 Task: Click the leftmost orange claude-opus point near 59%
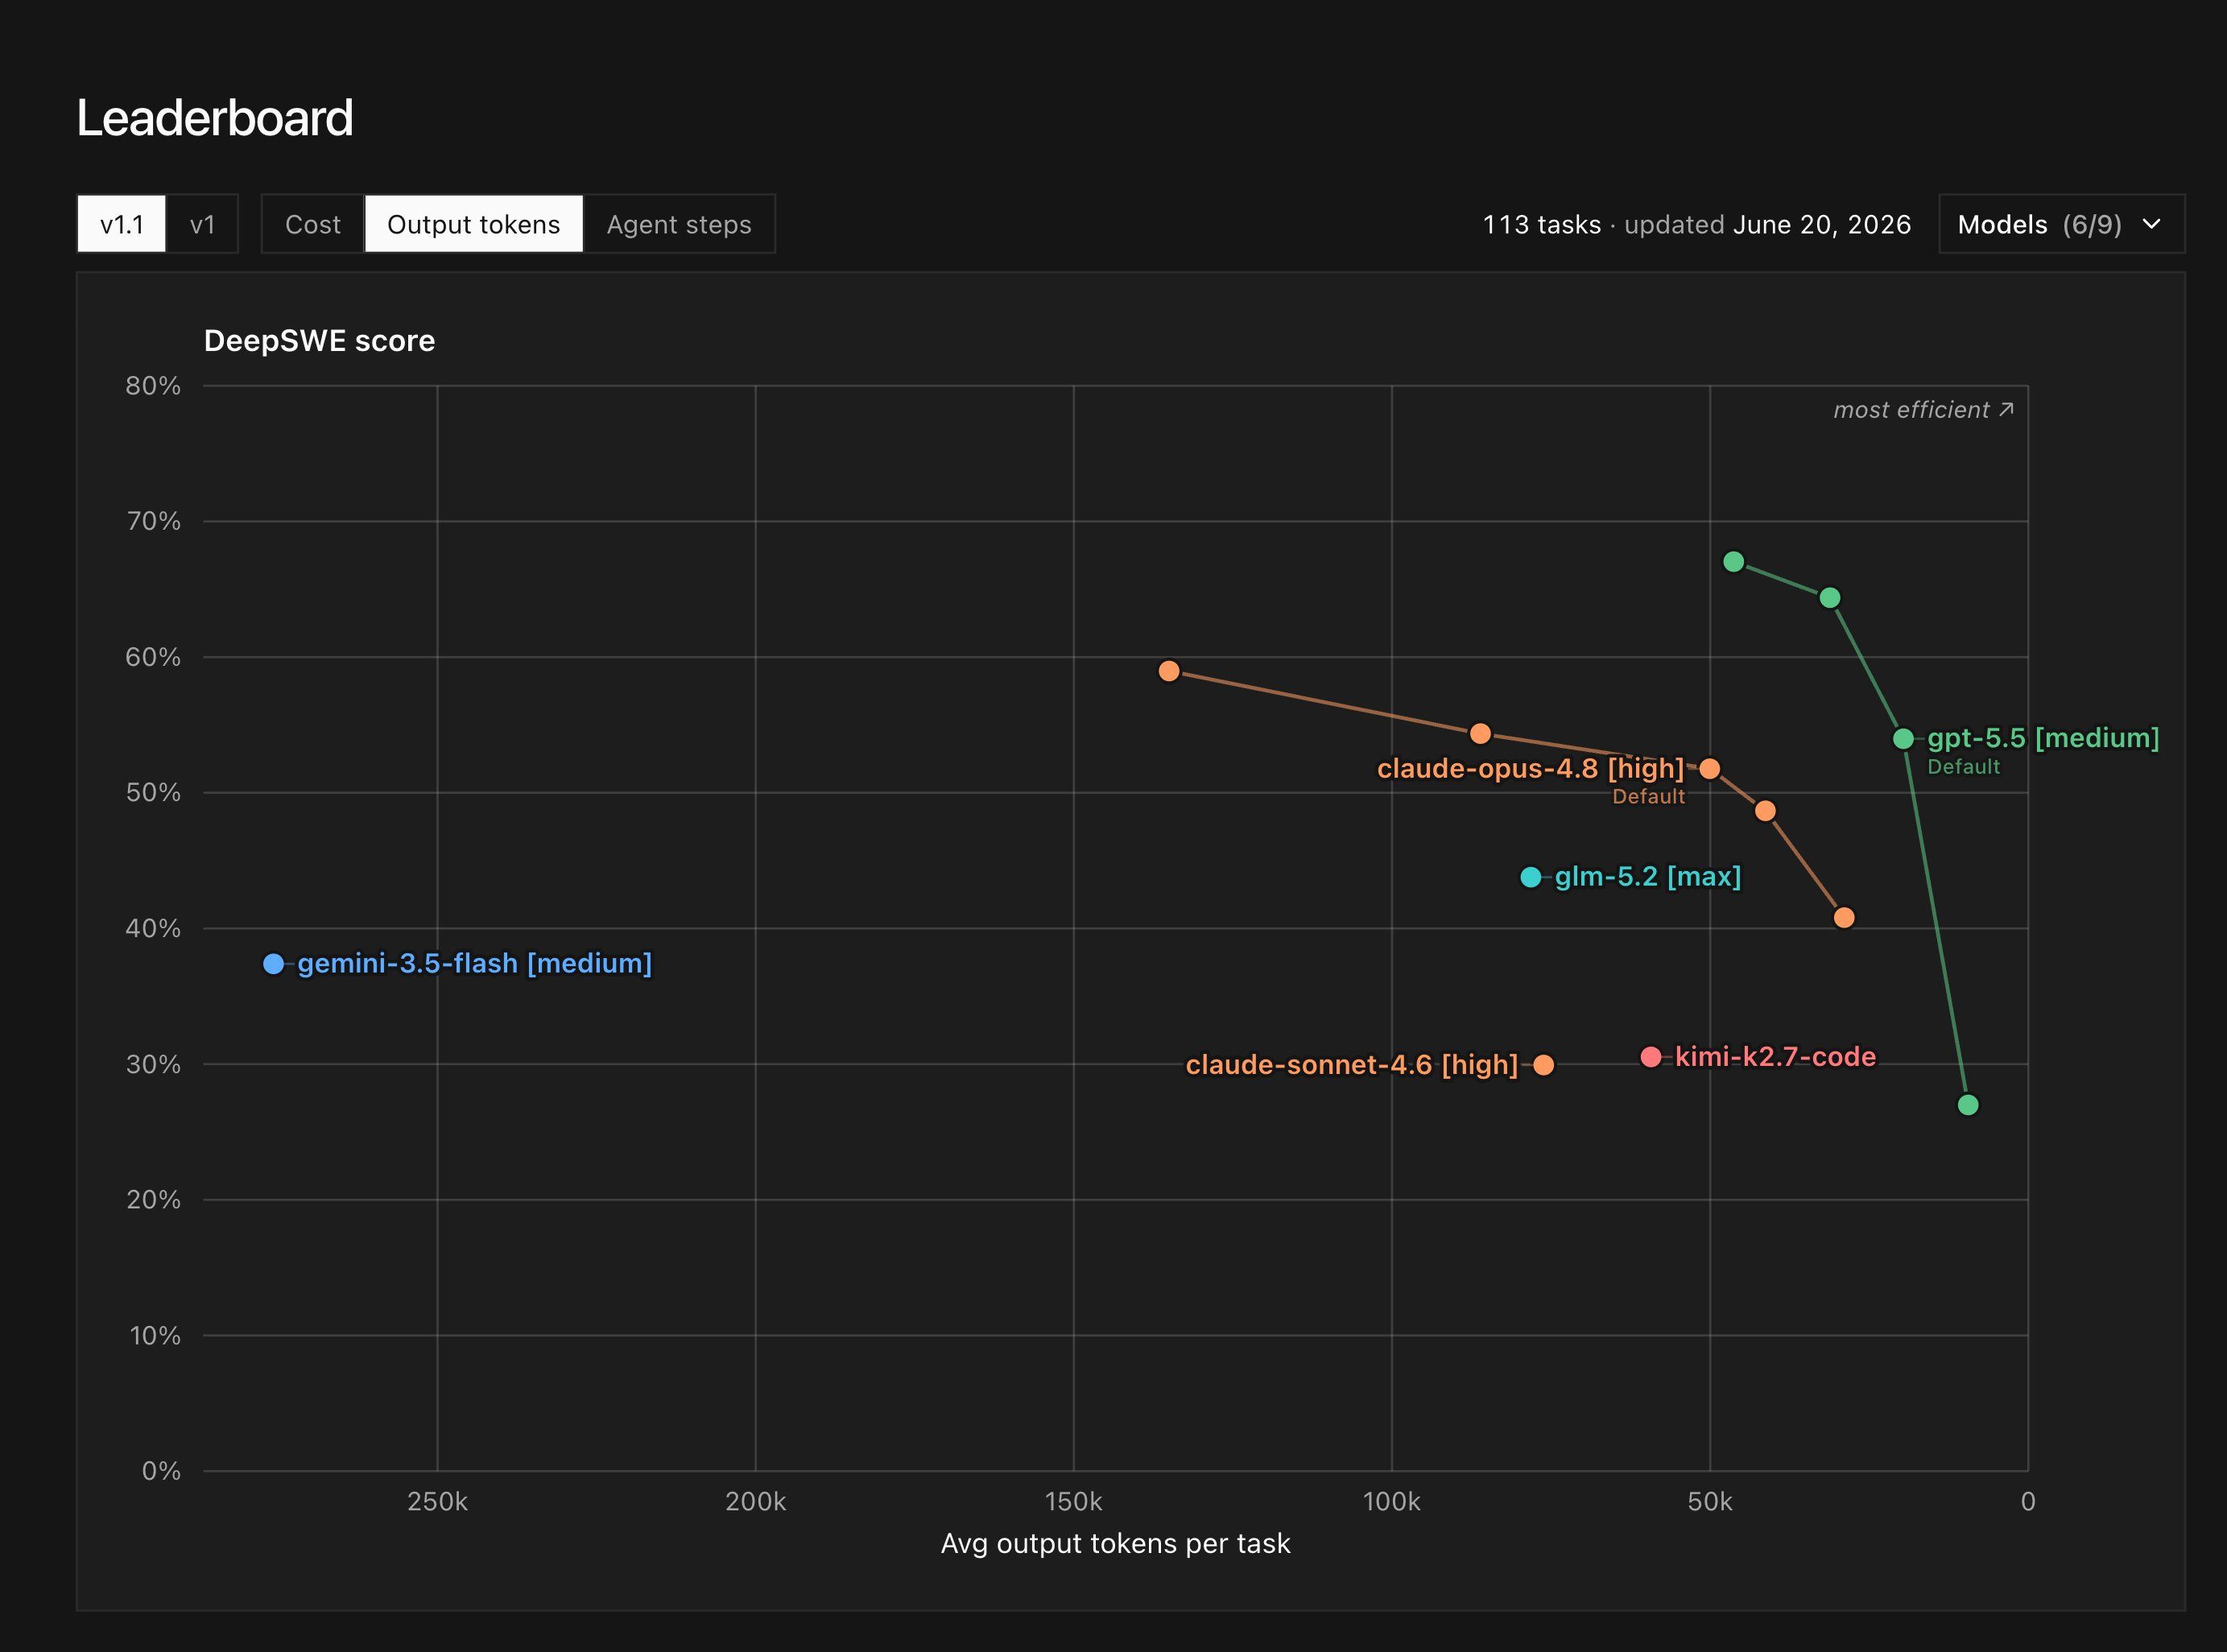tap(1169, 671)
